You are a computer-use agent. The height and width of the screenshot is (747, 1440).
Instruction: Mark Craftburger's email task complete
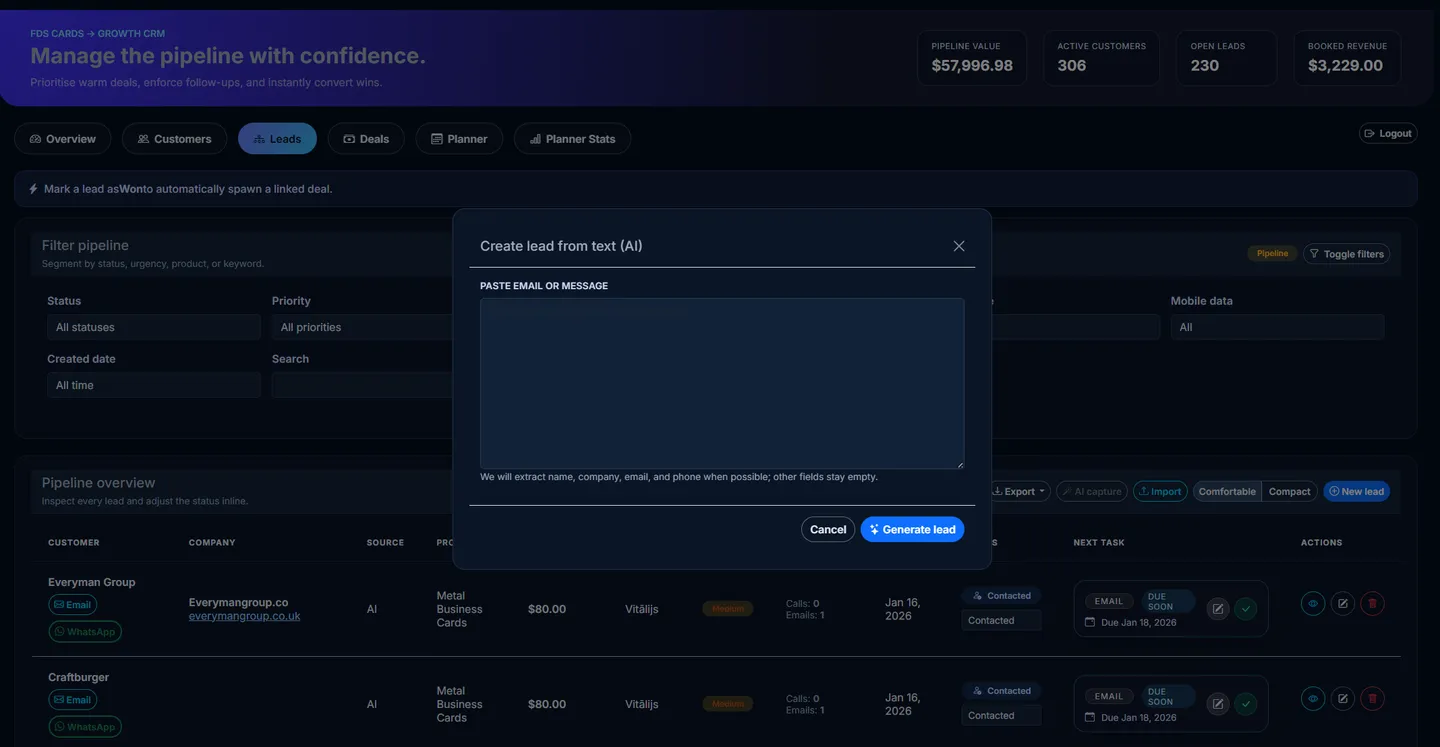click(x=1245, y=704)
